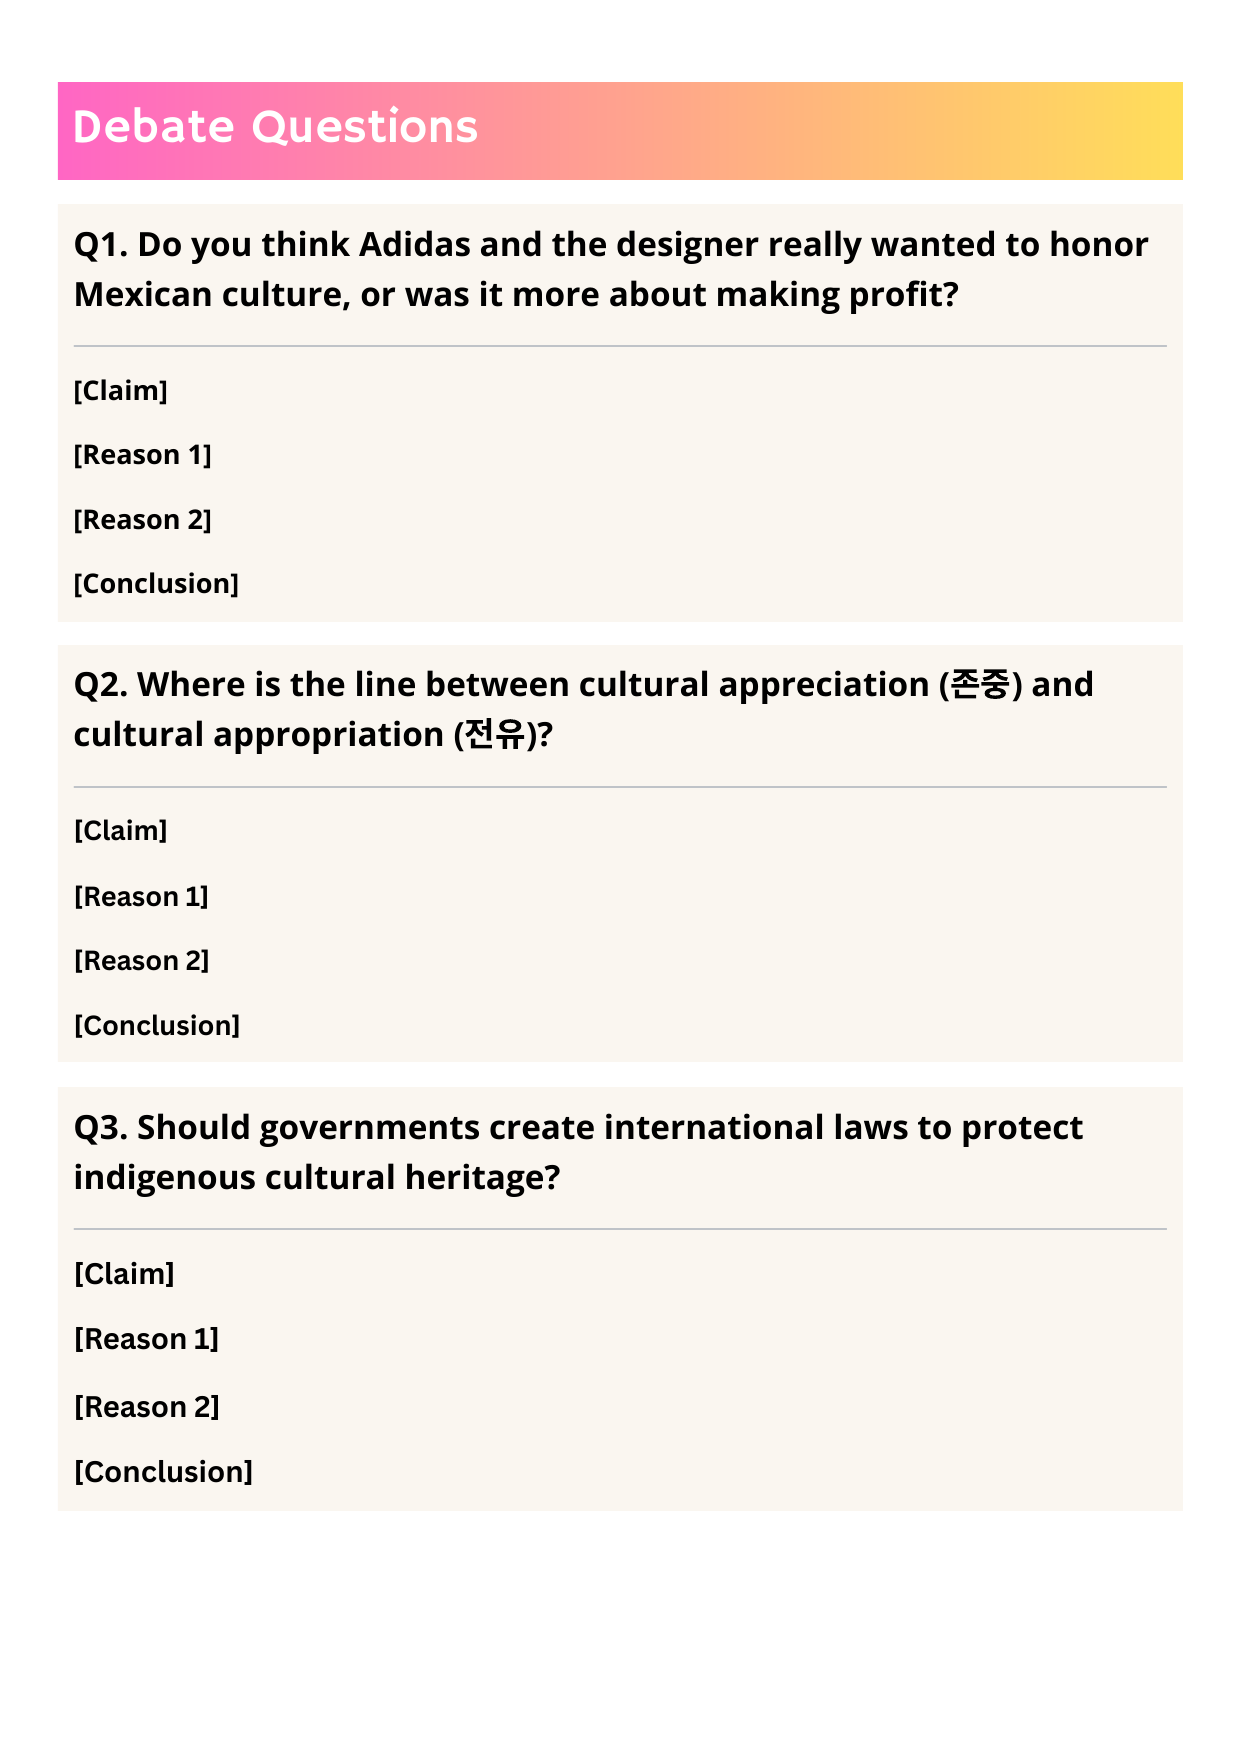Click the Q1 question about Adidas
The image size is (1241, 1754).
(x=610, y=269)
